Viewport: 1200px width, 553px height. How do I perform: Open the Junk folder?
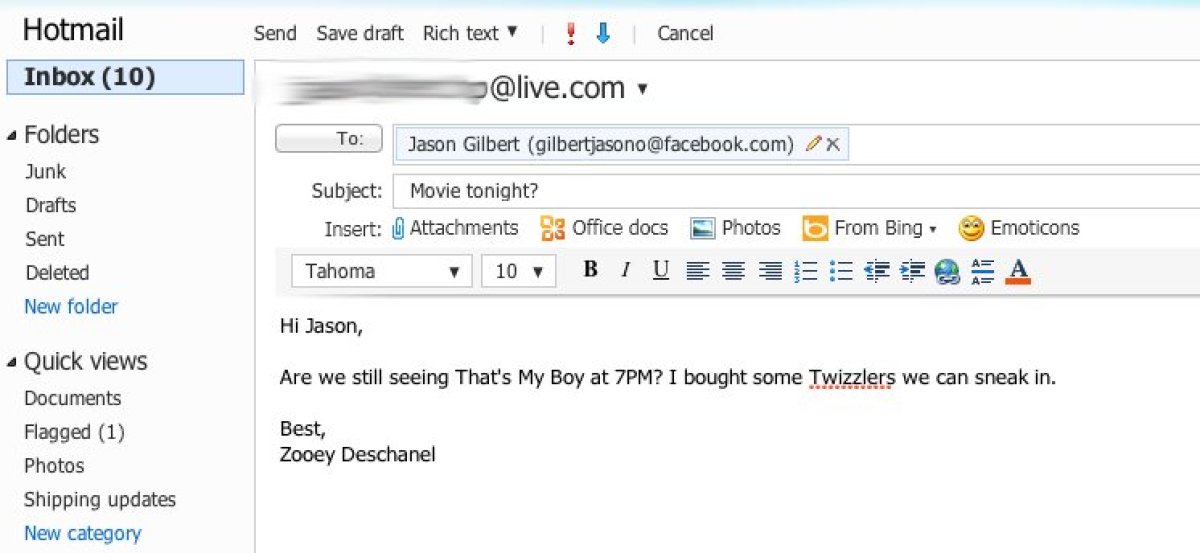coord(45,172)
